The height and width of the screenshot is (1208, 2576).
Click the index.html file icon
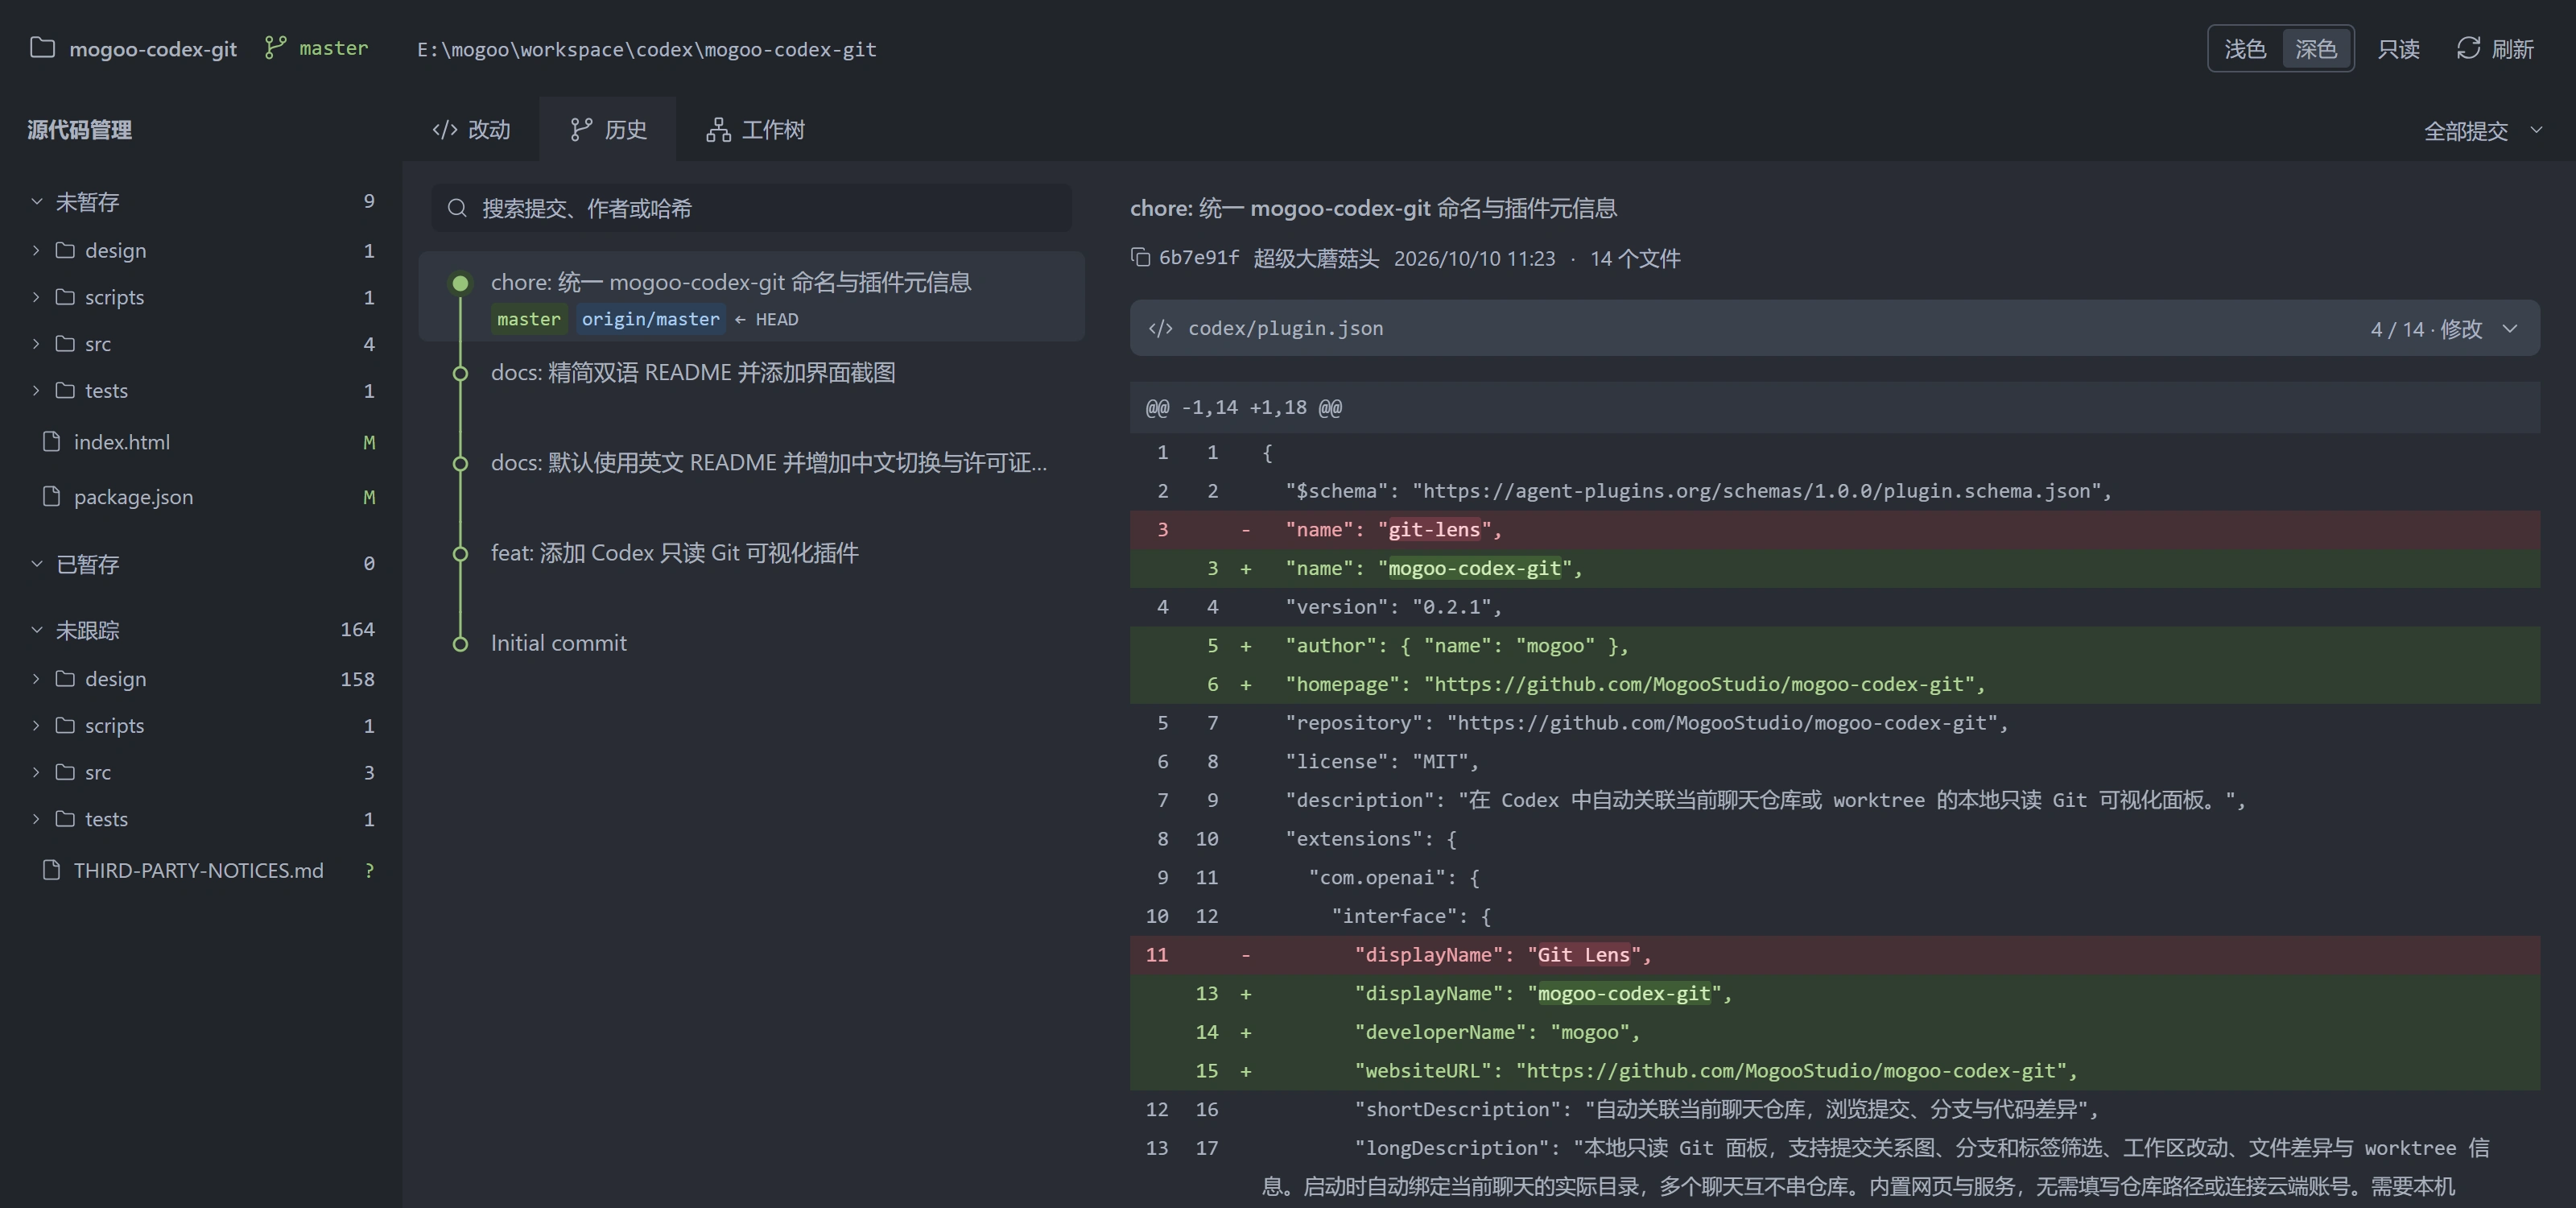[52, 441]
